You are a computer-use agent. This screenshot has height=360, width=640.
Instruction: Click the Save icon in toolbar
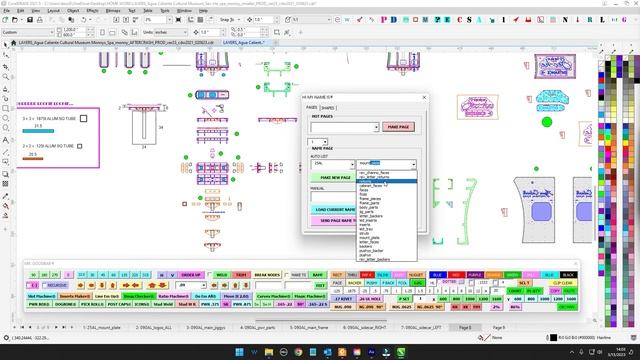pos(30,20)
